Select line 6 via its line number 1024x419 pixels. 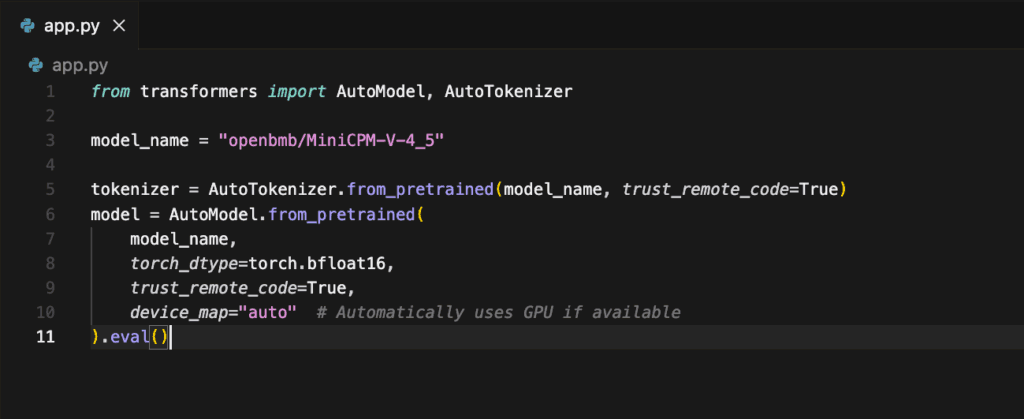51,214
